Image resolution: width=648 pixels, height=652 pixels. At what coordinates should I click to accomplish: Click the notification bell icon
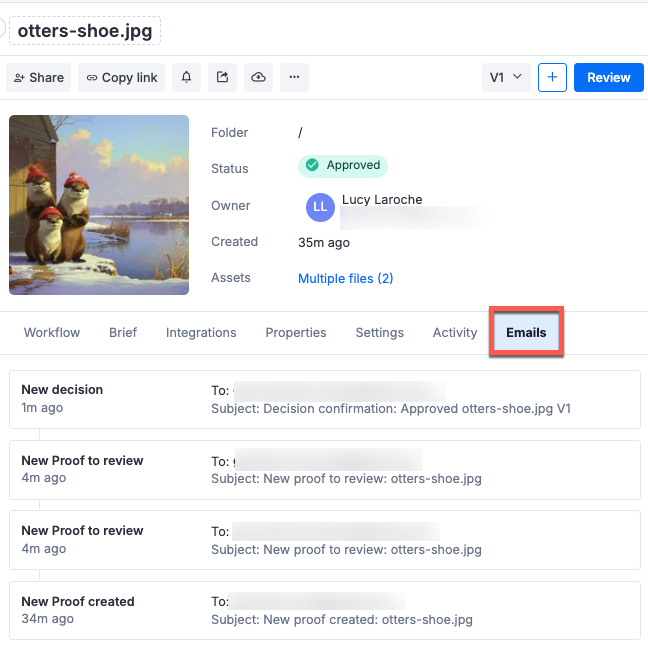point(186,78)
